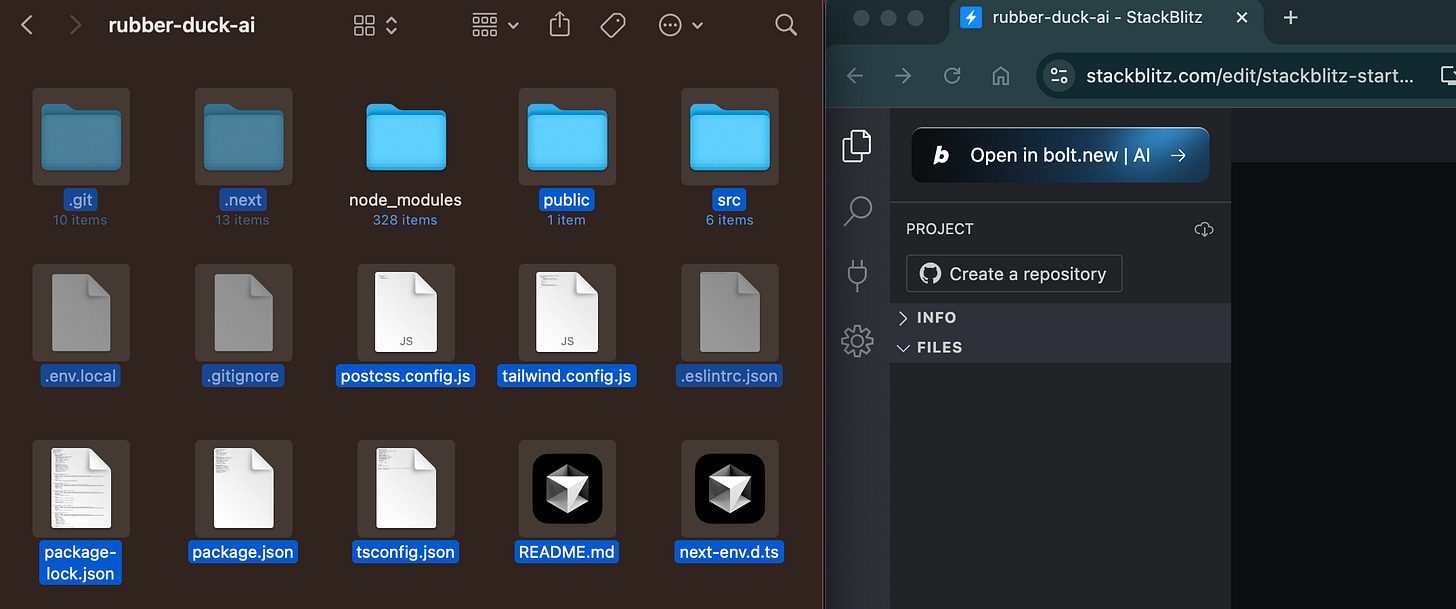Click the stackblitz.com address bar

1250,76
